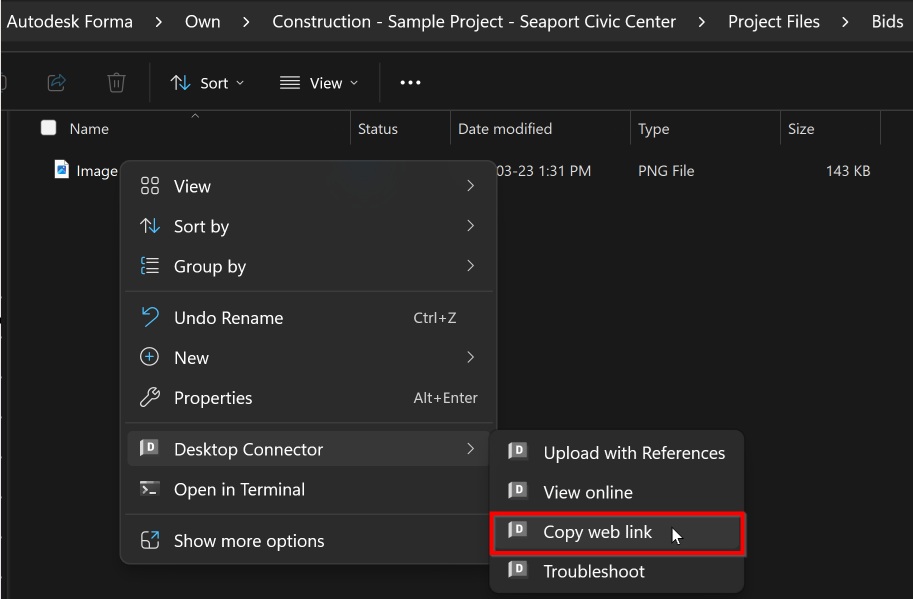Screen dimensions: 913x599
Task: Click the 143 KB size value
Action: [x=848, y=171]
